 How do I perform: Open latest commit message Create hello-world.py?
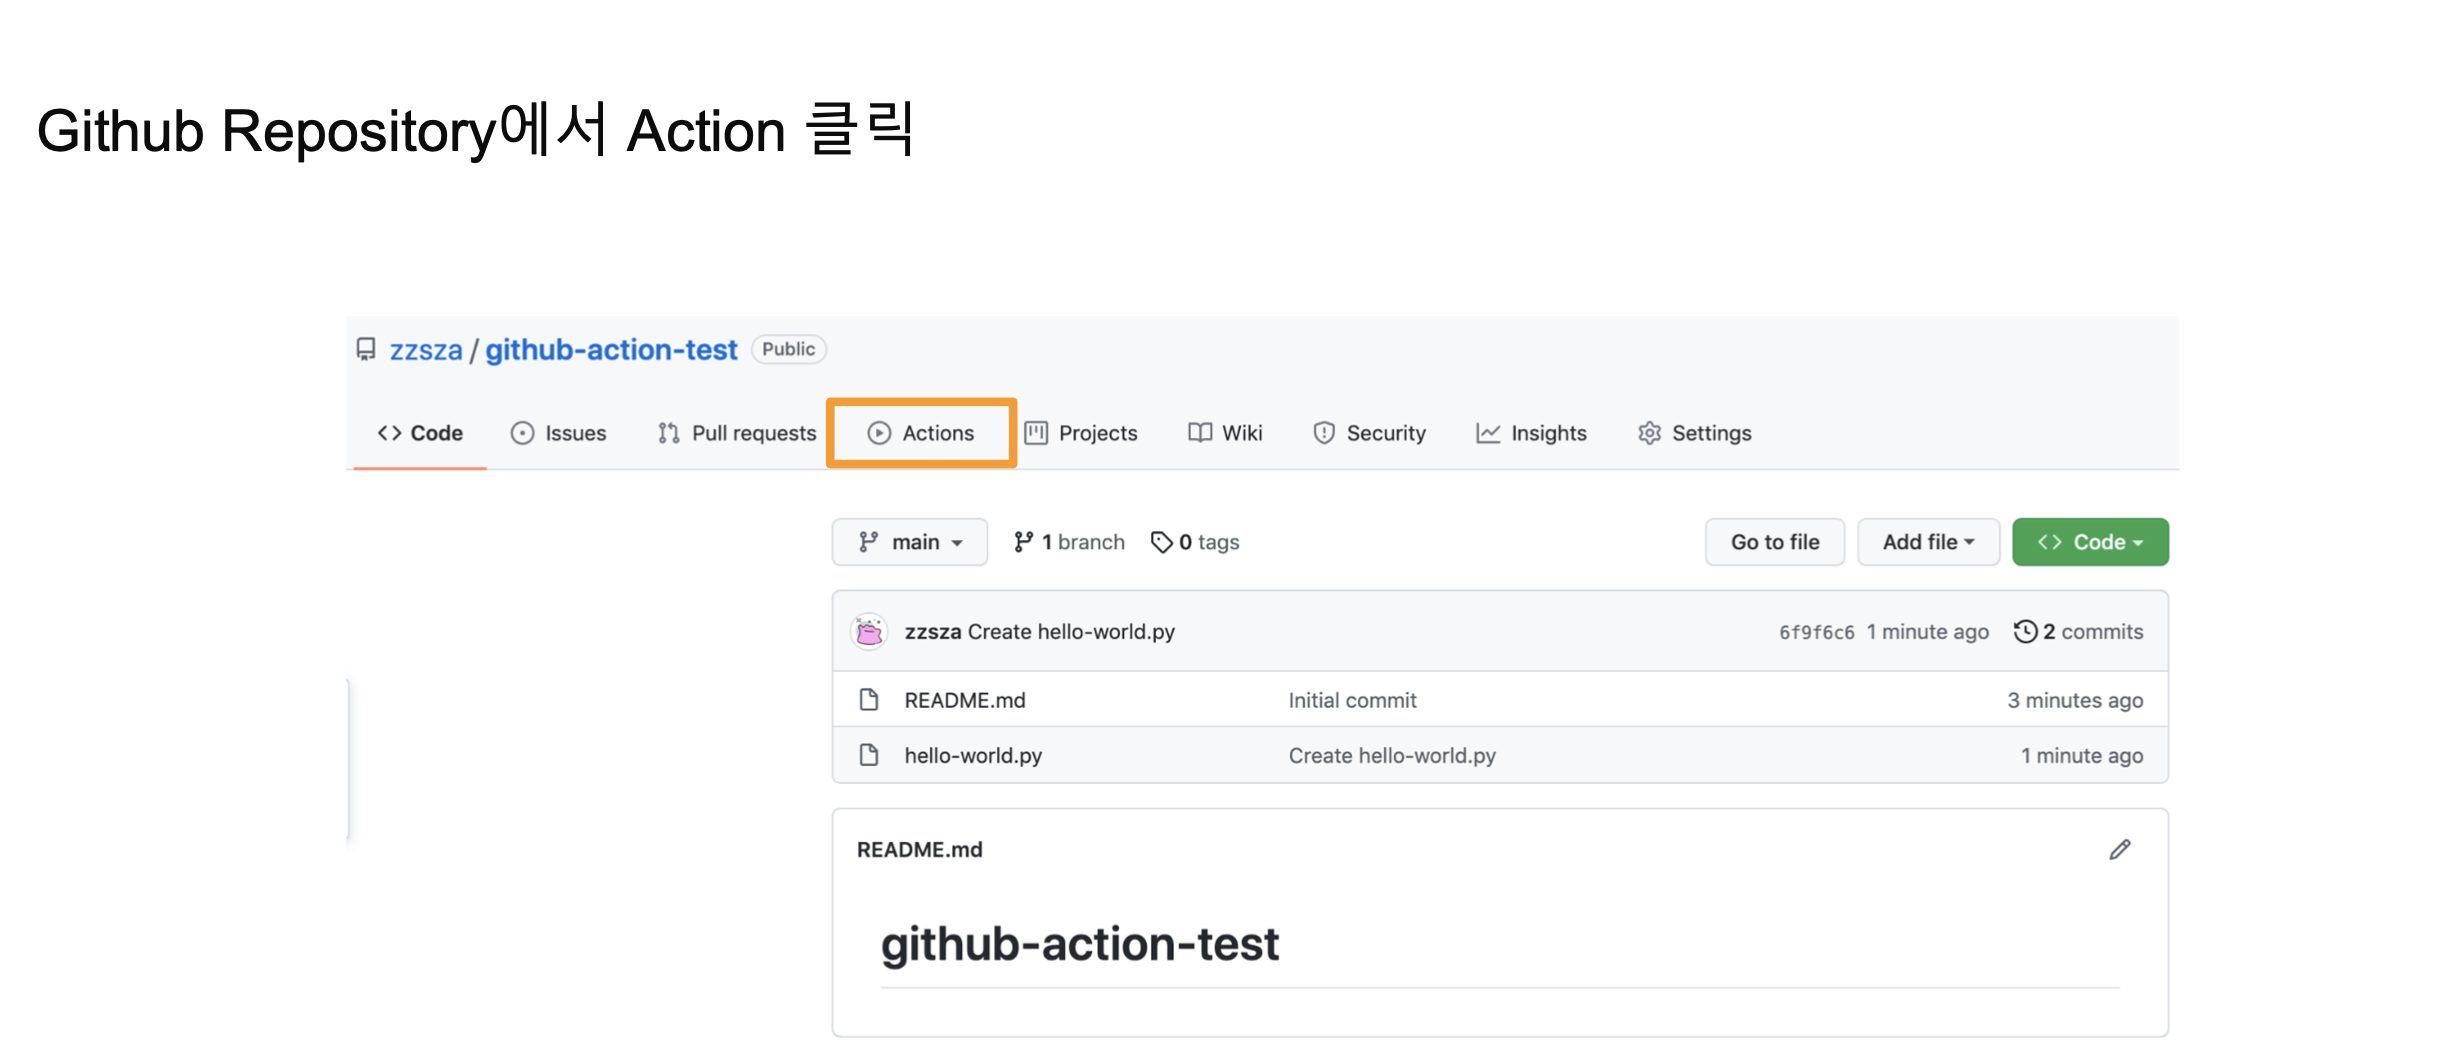pos(1071,632)
